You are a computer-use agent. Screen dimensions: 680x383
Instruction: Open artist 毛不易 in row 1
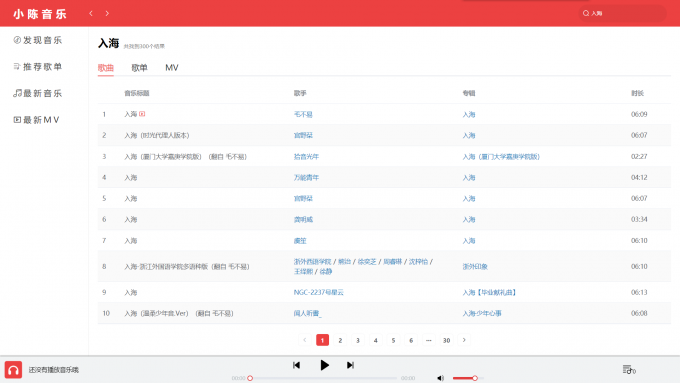pyautogui.click(x=303, y=115)
